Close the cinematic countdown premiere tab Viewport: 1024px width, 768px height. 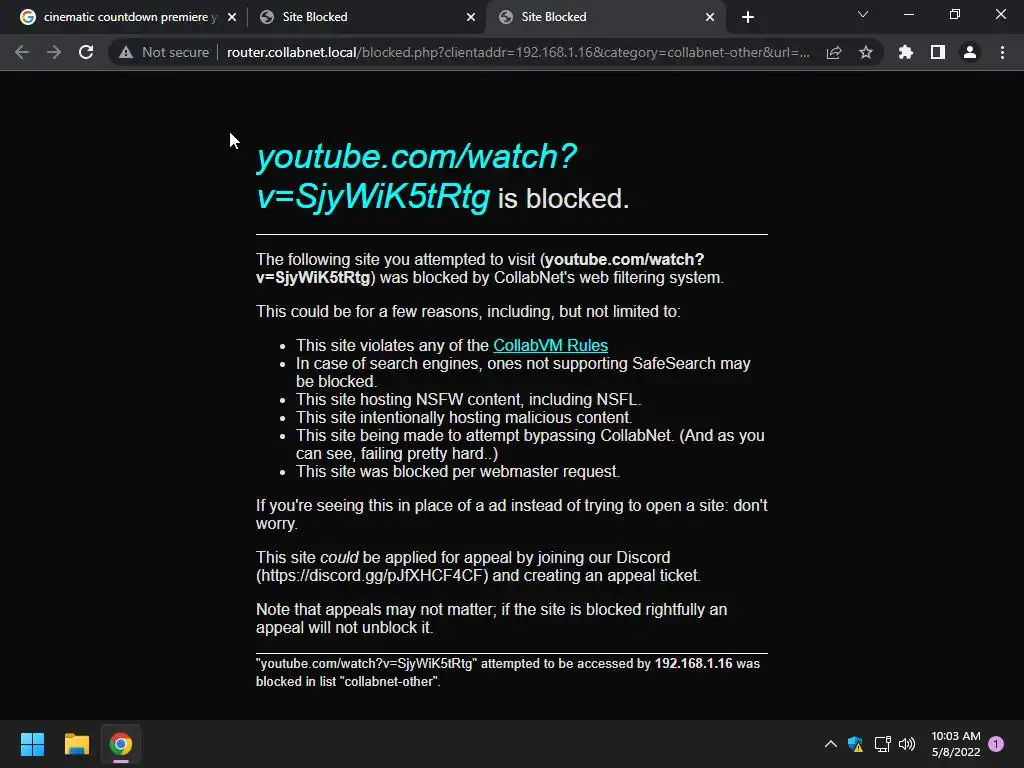pyautogui.click(x=232, y=17)
